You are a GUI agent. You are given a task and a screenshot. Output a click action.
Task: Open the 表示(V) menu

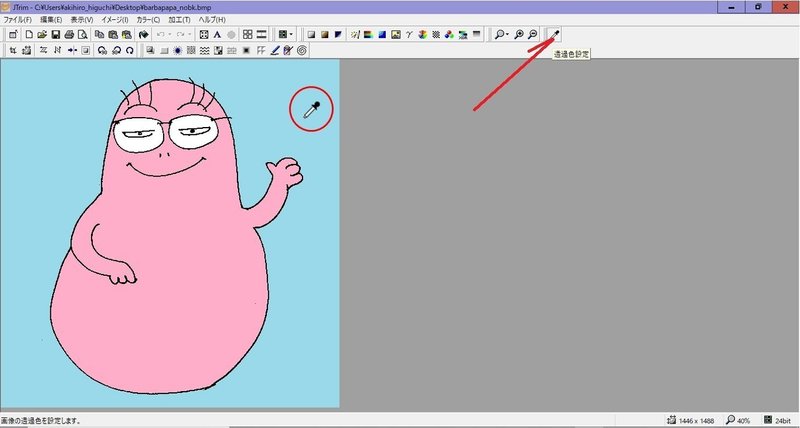[82, 20]
